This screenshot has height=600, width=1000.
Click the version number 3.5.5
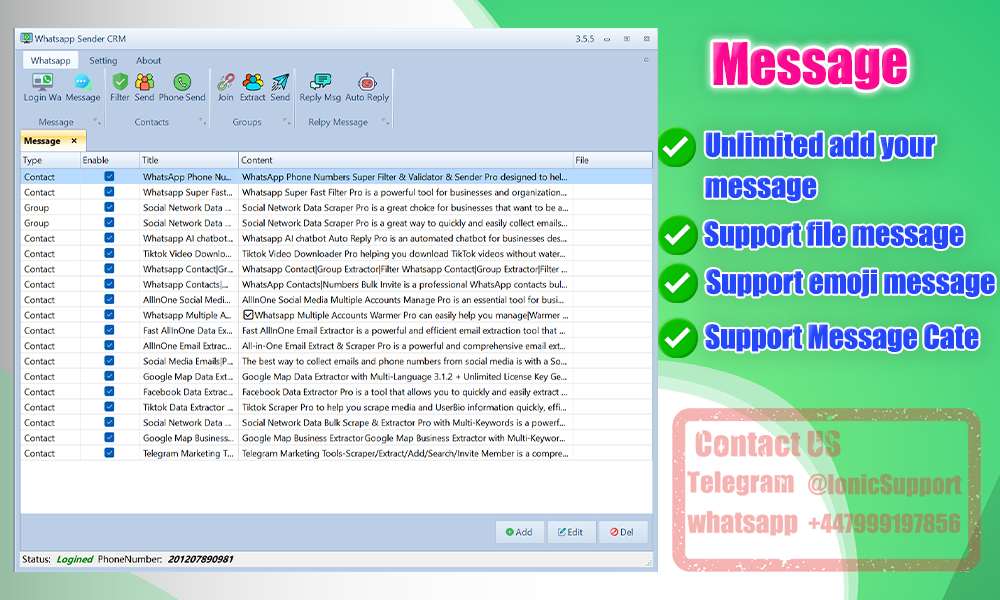click(x=584, y=39)
